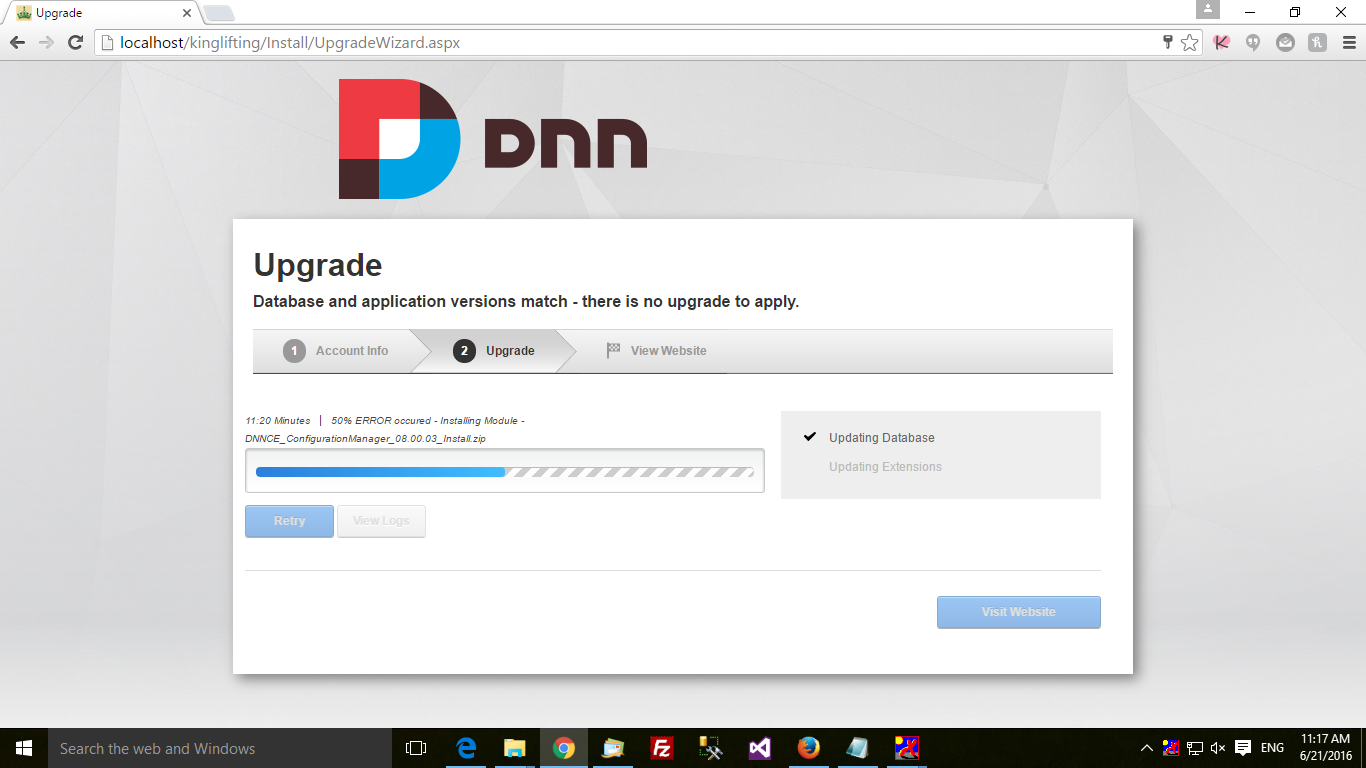This screenshot has height=768, width=1366.
Task: Open the Chrome hamburger menu
Action: pos(1347,43)
